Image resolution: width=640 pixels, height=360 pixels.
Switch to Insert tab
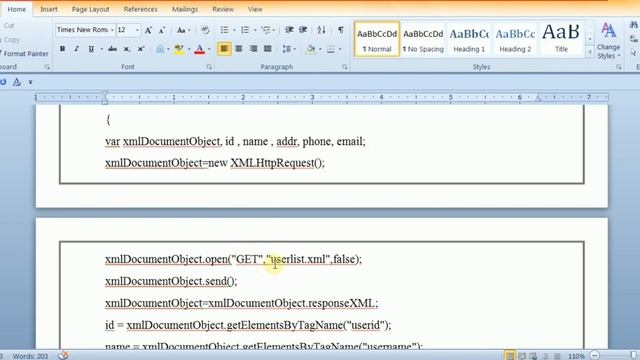click(49, 9)
